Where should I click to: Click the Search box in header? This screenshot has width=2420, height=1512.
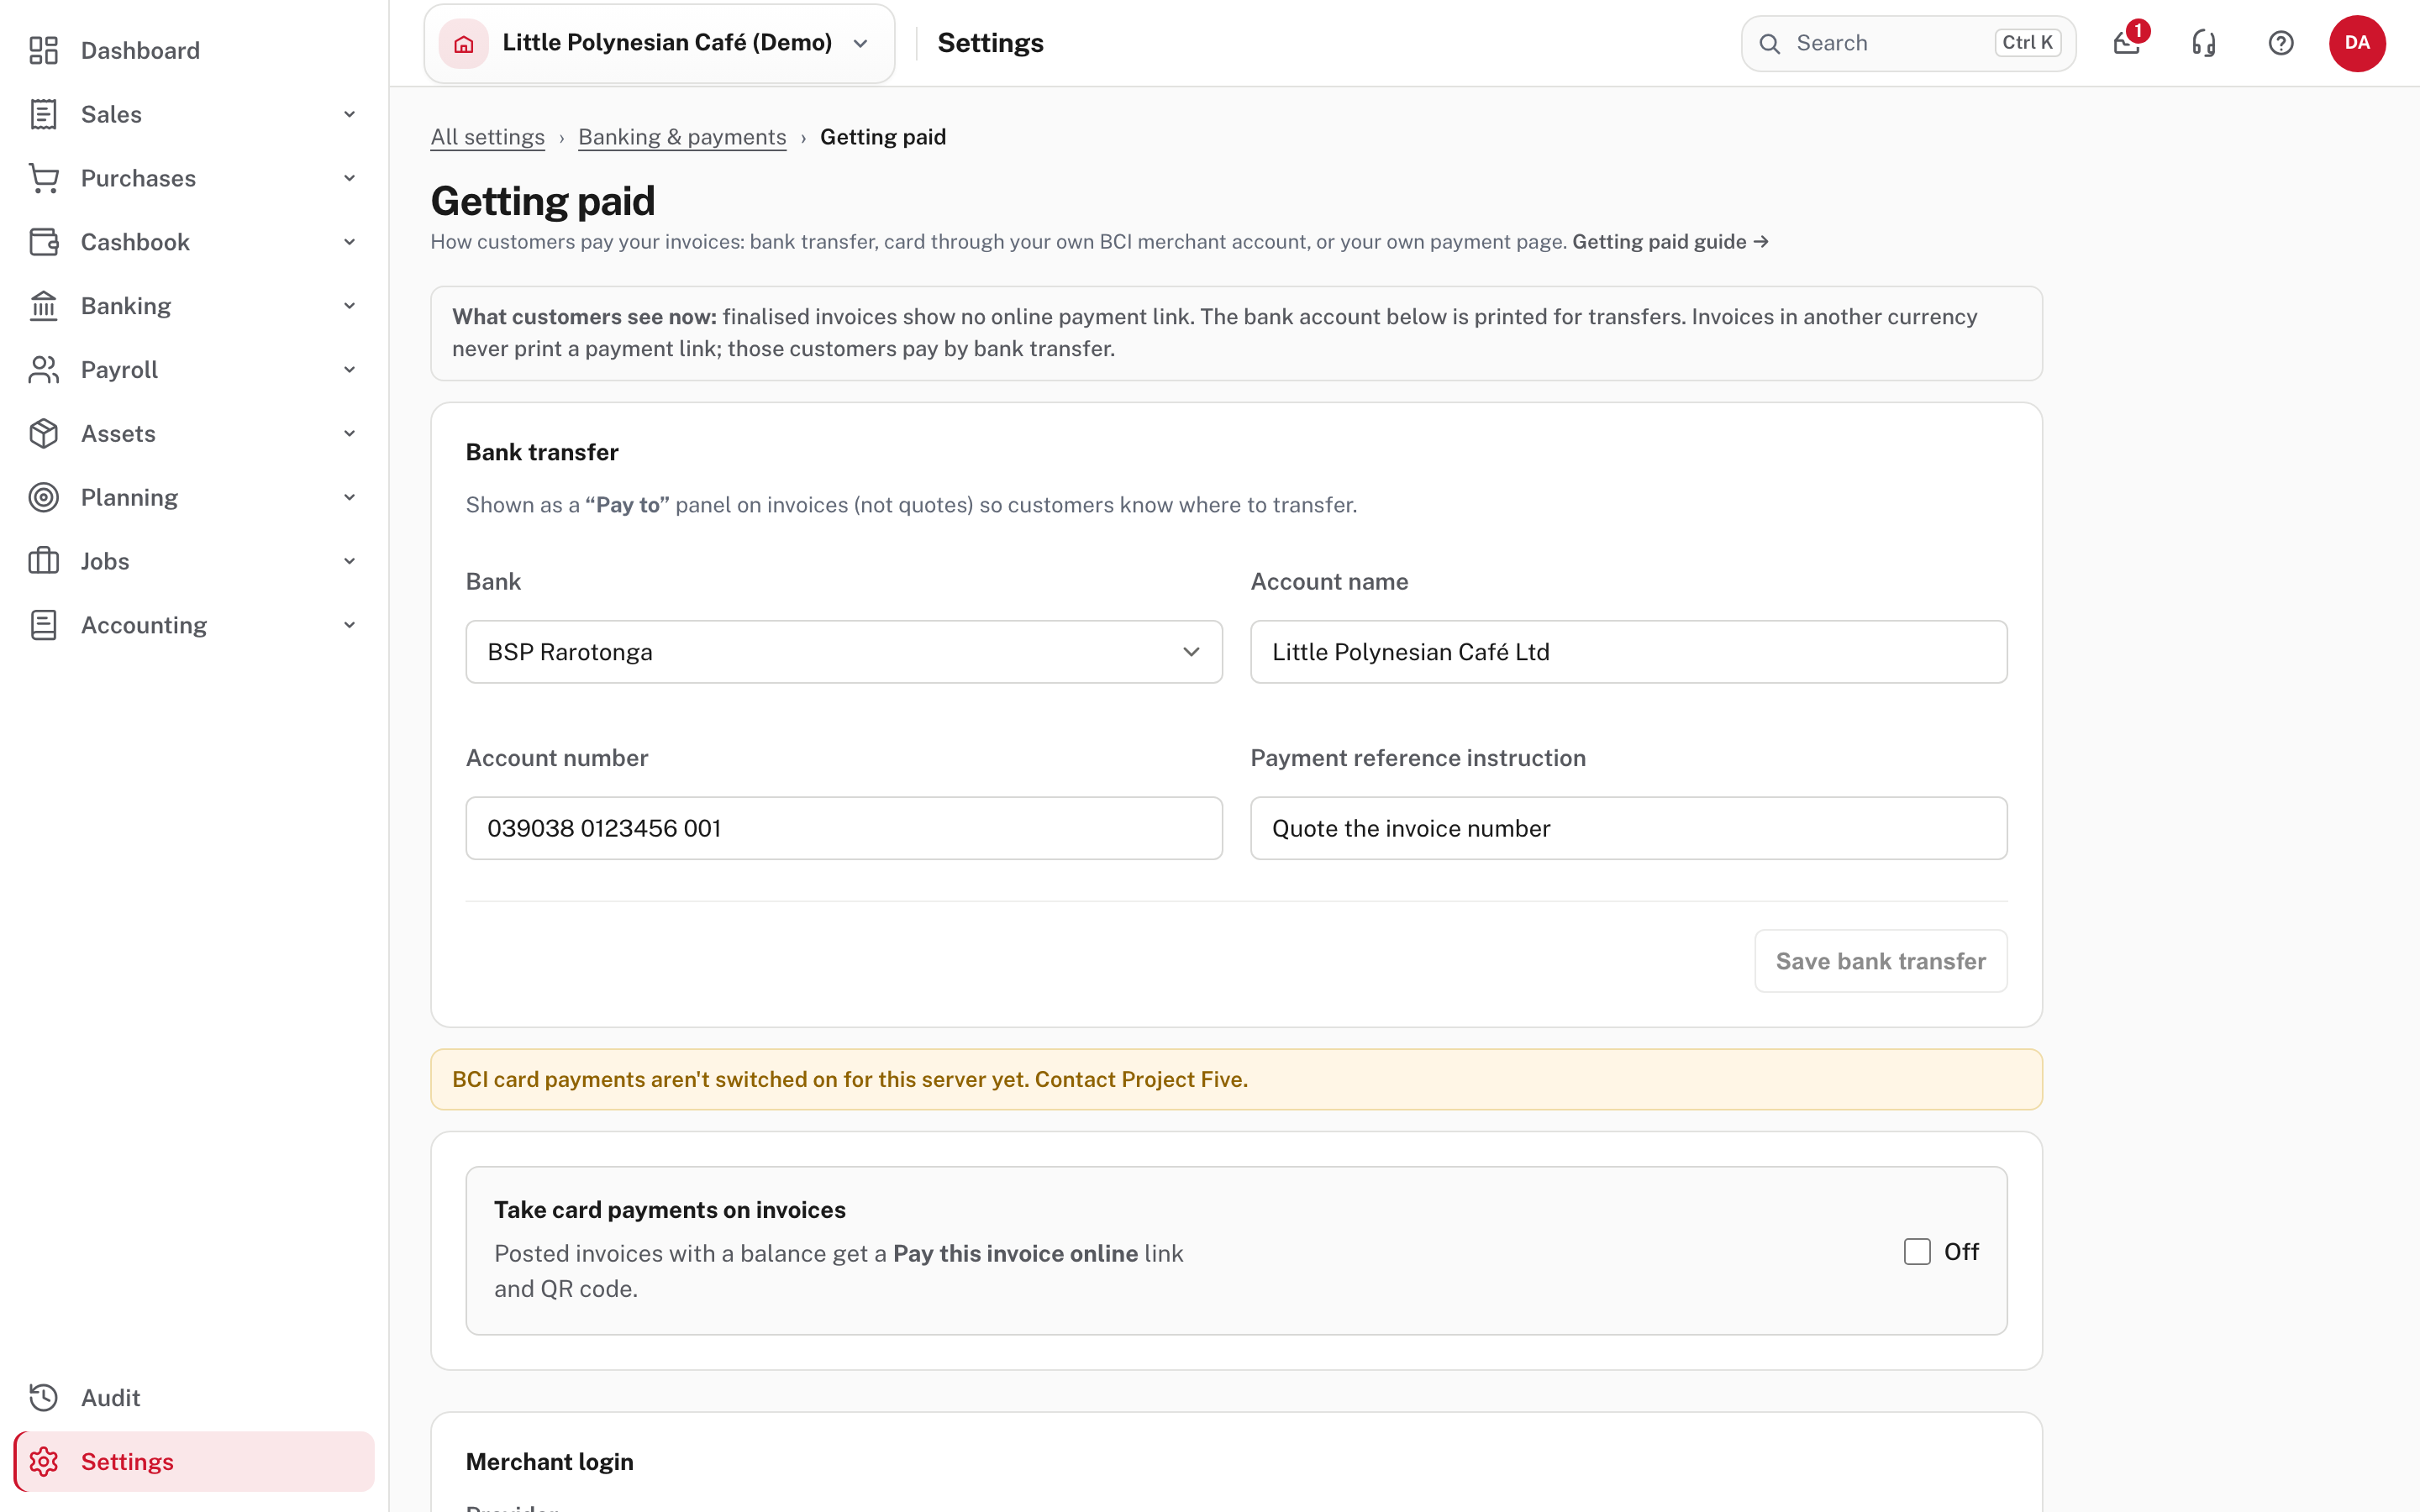click(1908, 43)
